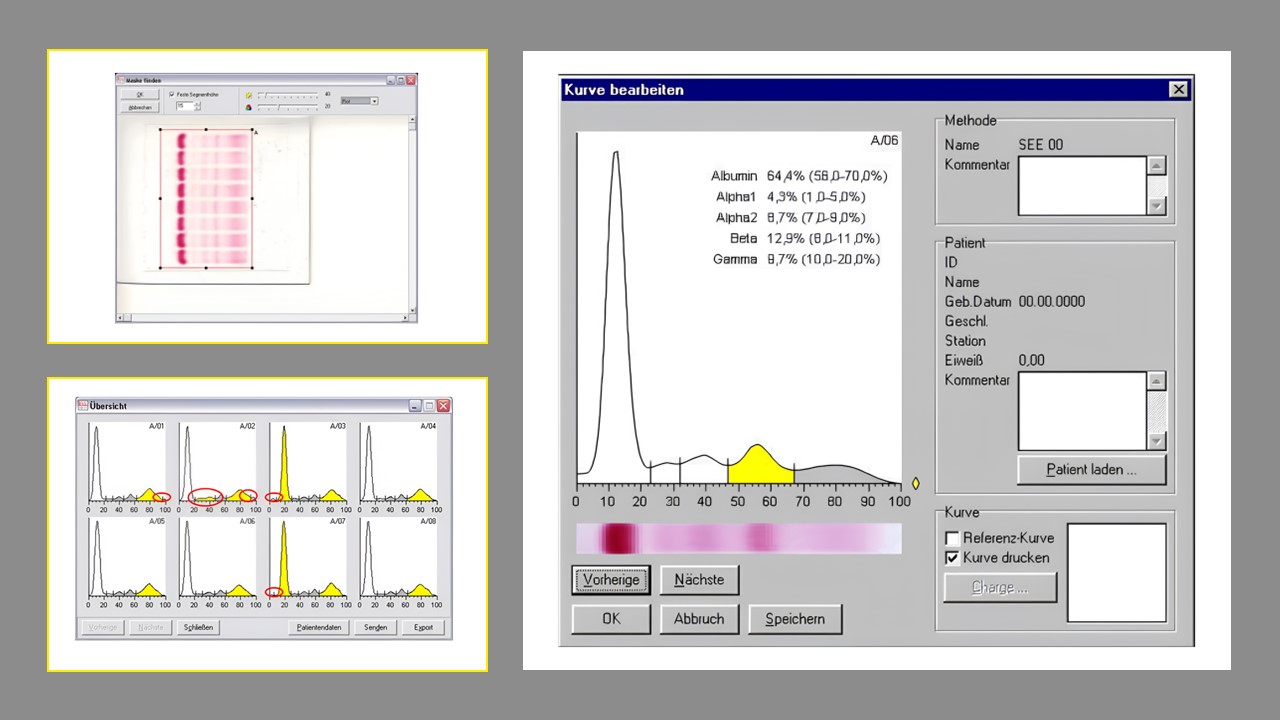The height and width of the screenshot is (720, 1280).
Task: Click scroll-up arrow in Methode Kommentar box
Action: 1156,166
